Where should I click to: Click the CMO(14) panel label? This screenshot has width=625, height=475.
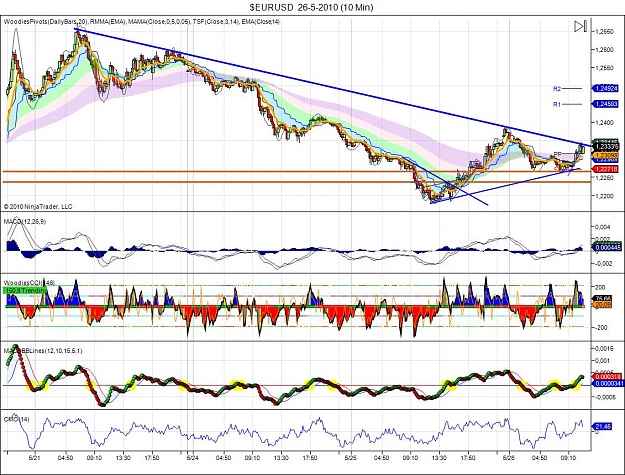pos(16,419)
